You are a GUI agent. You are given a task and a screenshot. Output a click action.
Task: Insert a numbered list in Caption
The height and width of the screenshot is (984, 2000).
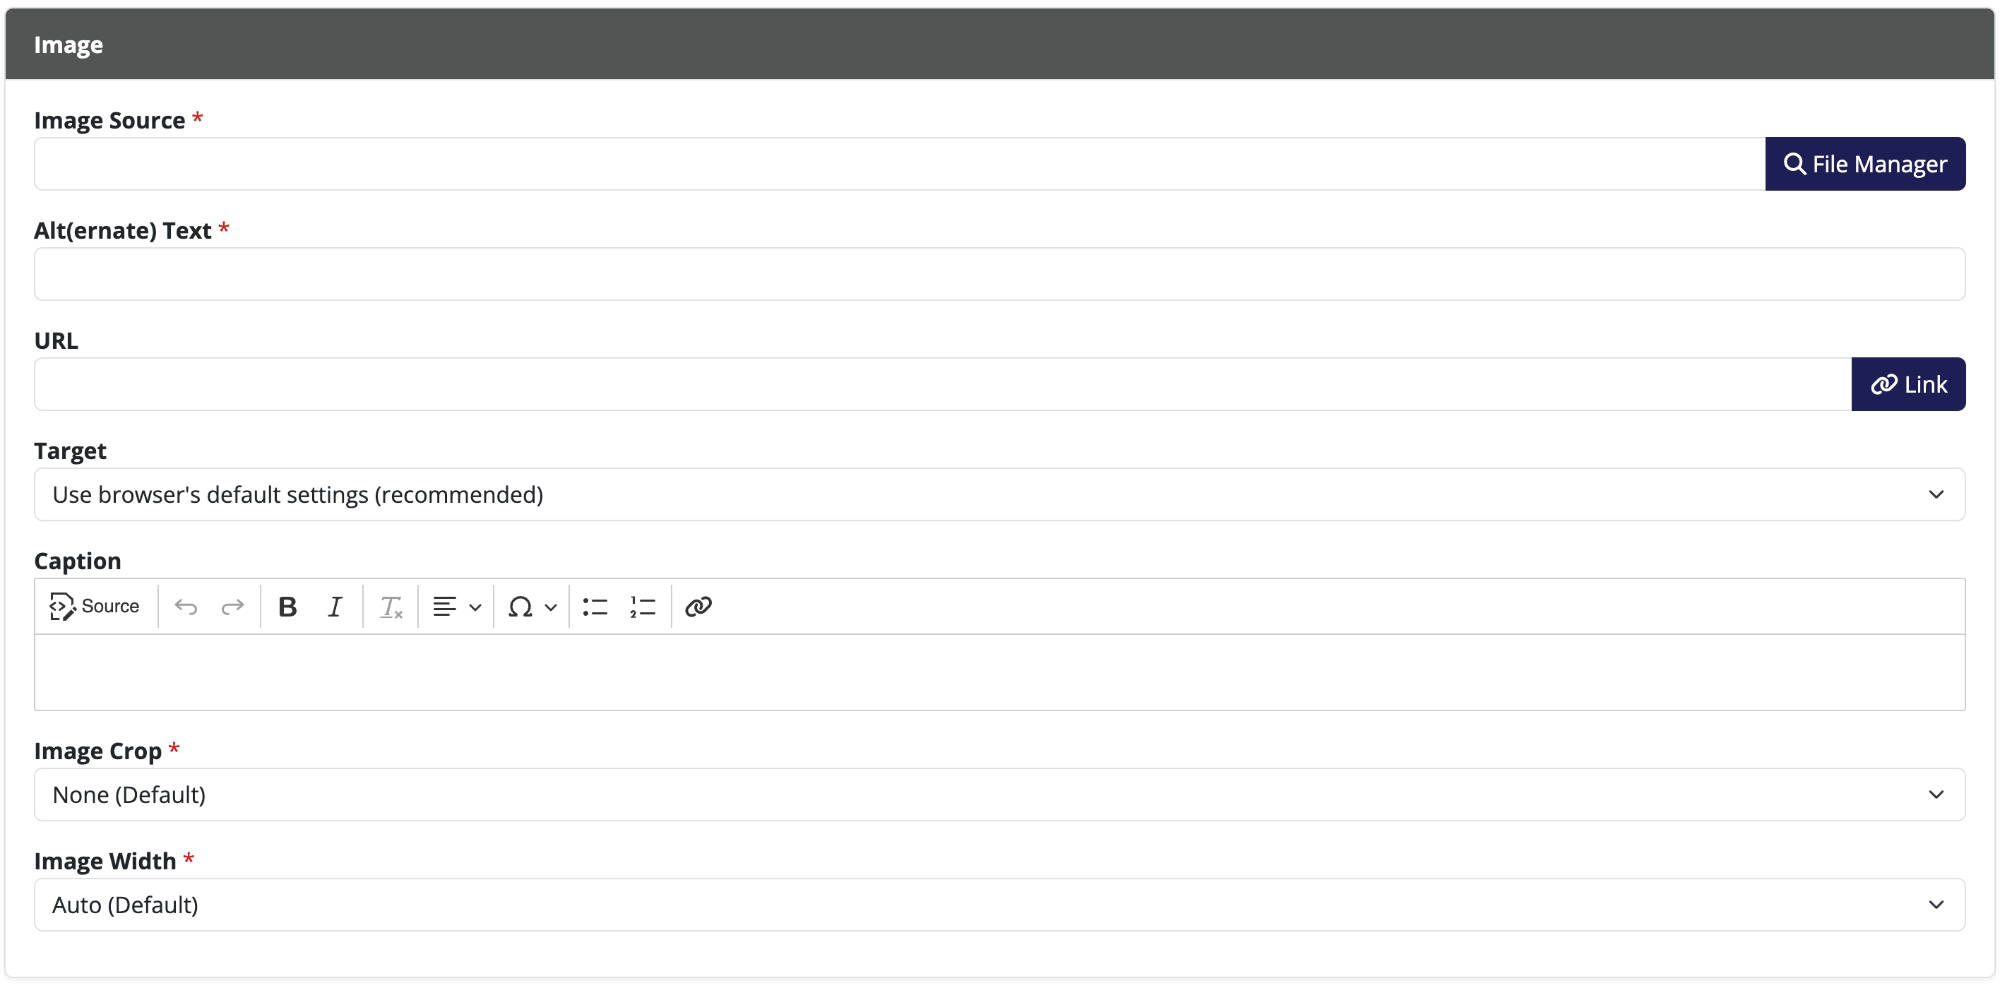coord(643,606)
